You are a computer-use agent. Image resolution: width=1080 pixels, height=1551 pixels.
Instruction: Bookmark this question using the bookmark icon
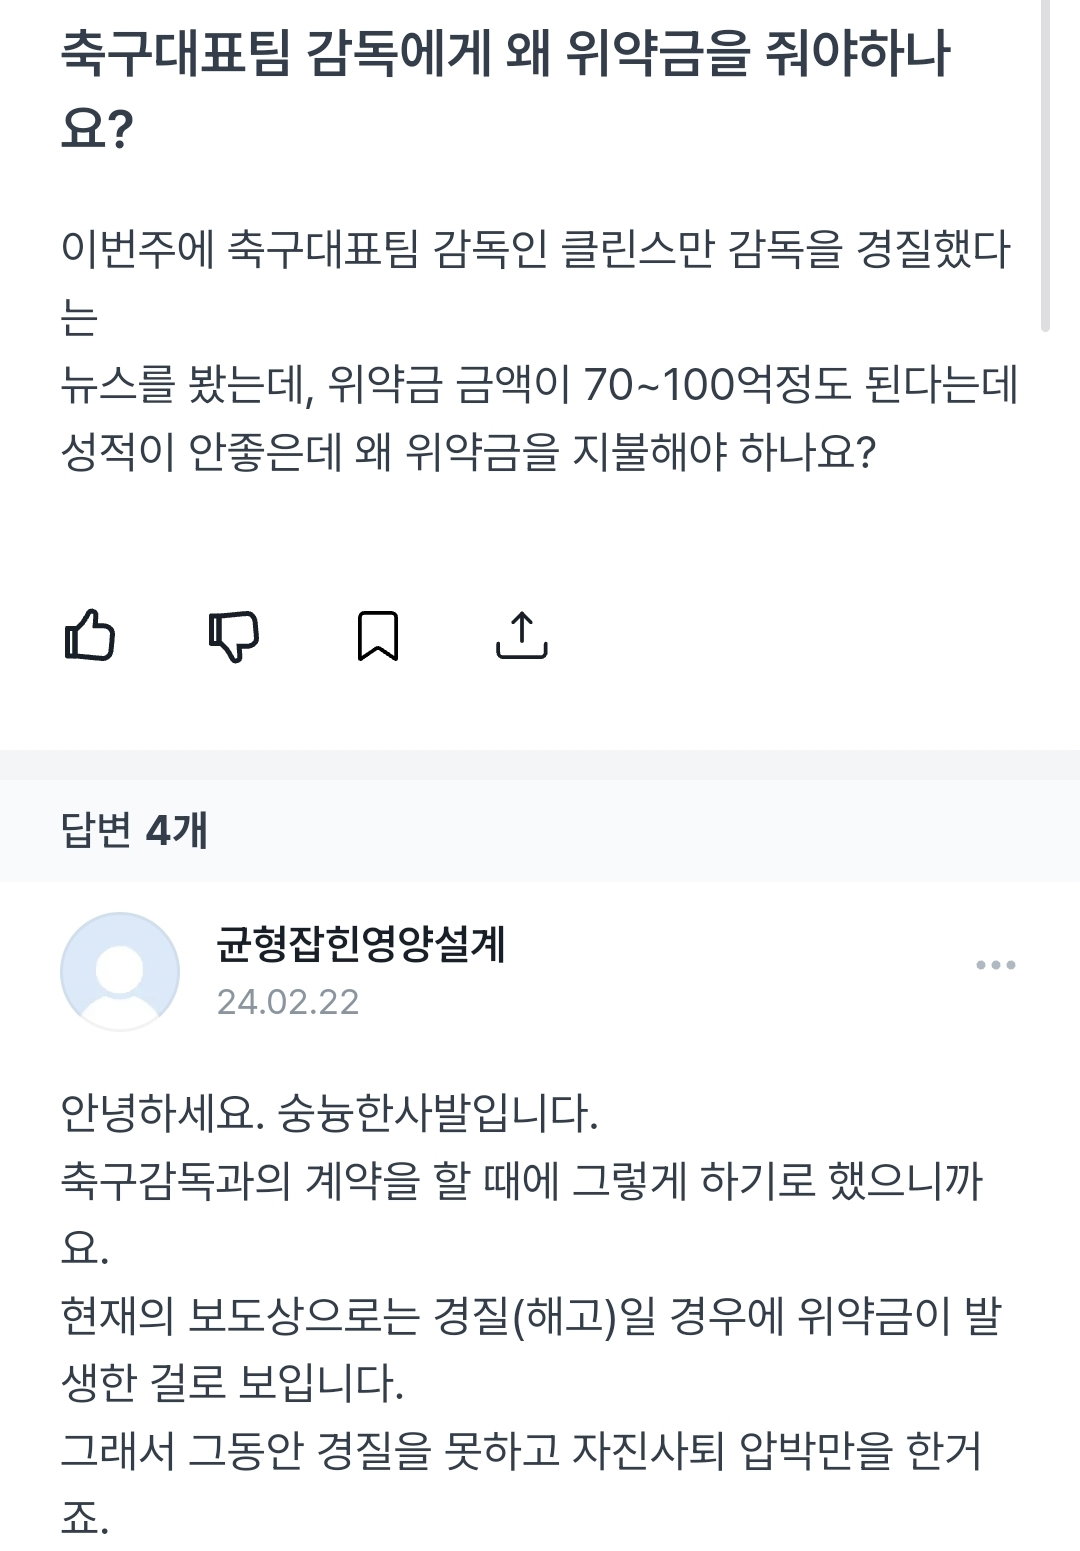point(378,636)
